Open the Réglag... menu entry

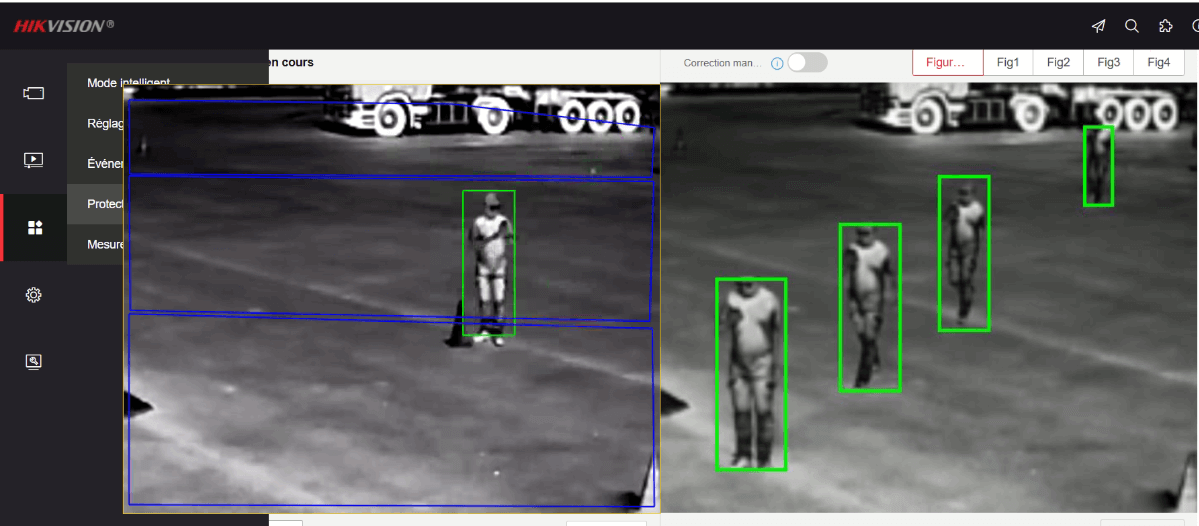tap(105, 123)
